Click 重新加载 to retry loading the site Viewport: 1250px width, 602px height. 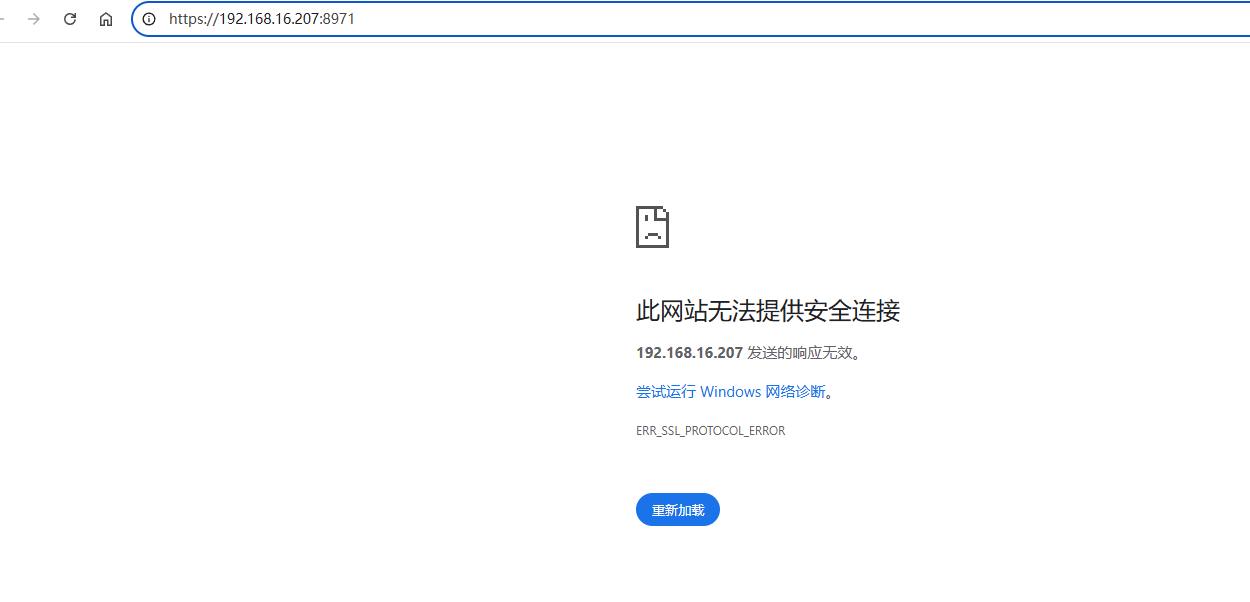677,509
